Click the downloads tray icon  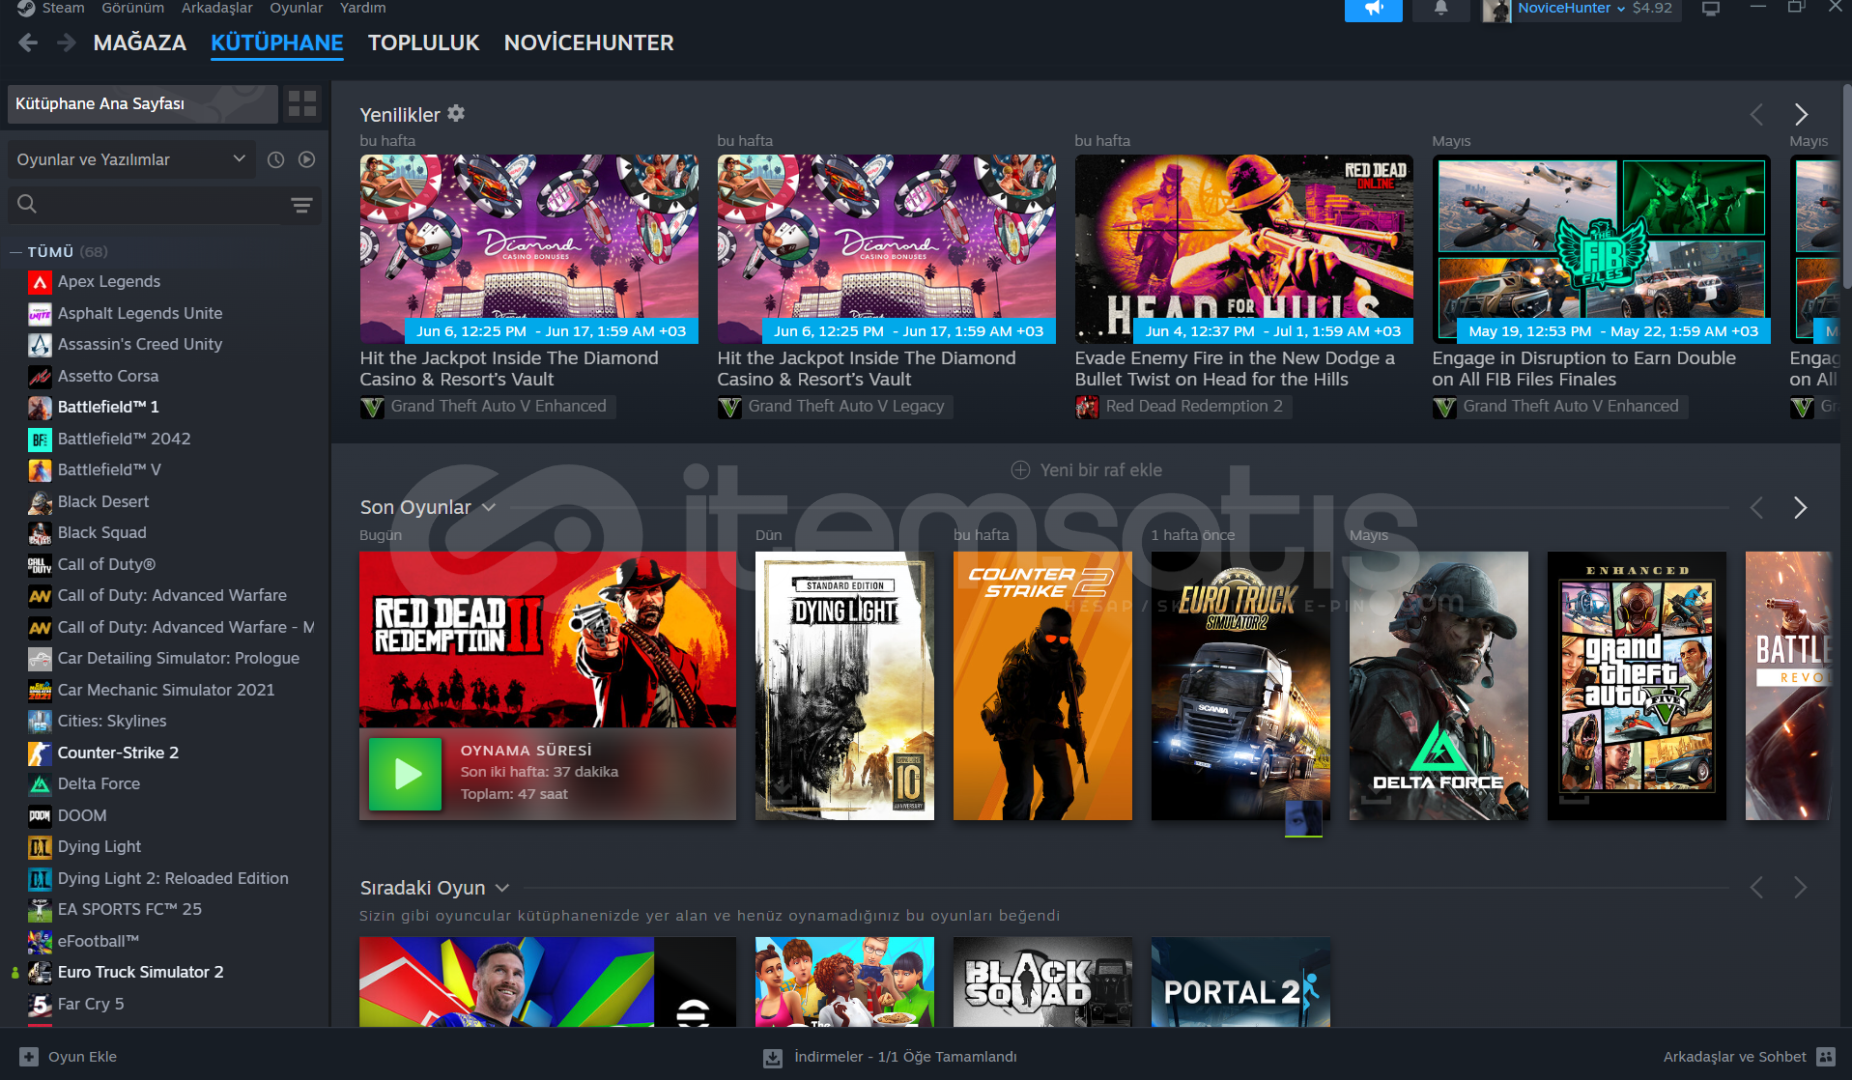click(x=772, y=1057)
